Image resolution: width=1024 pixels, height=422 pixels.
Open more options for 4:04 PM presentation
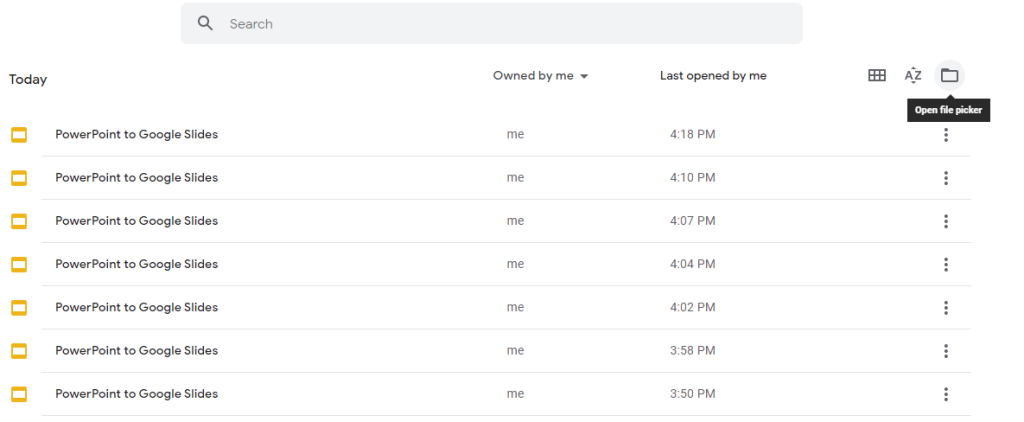click(x=946, y=265)
